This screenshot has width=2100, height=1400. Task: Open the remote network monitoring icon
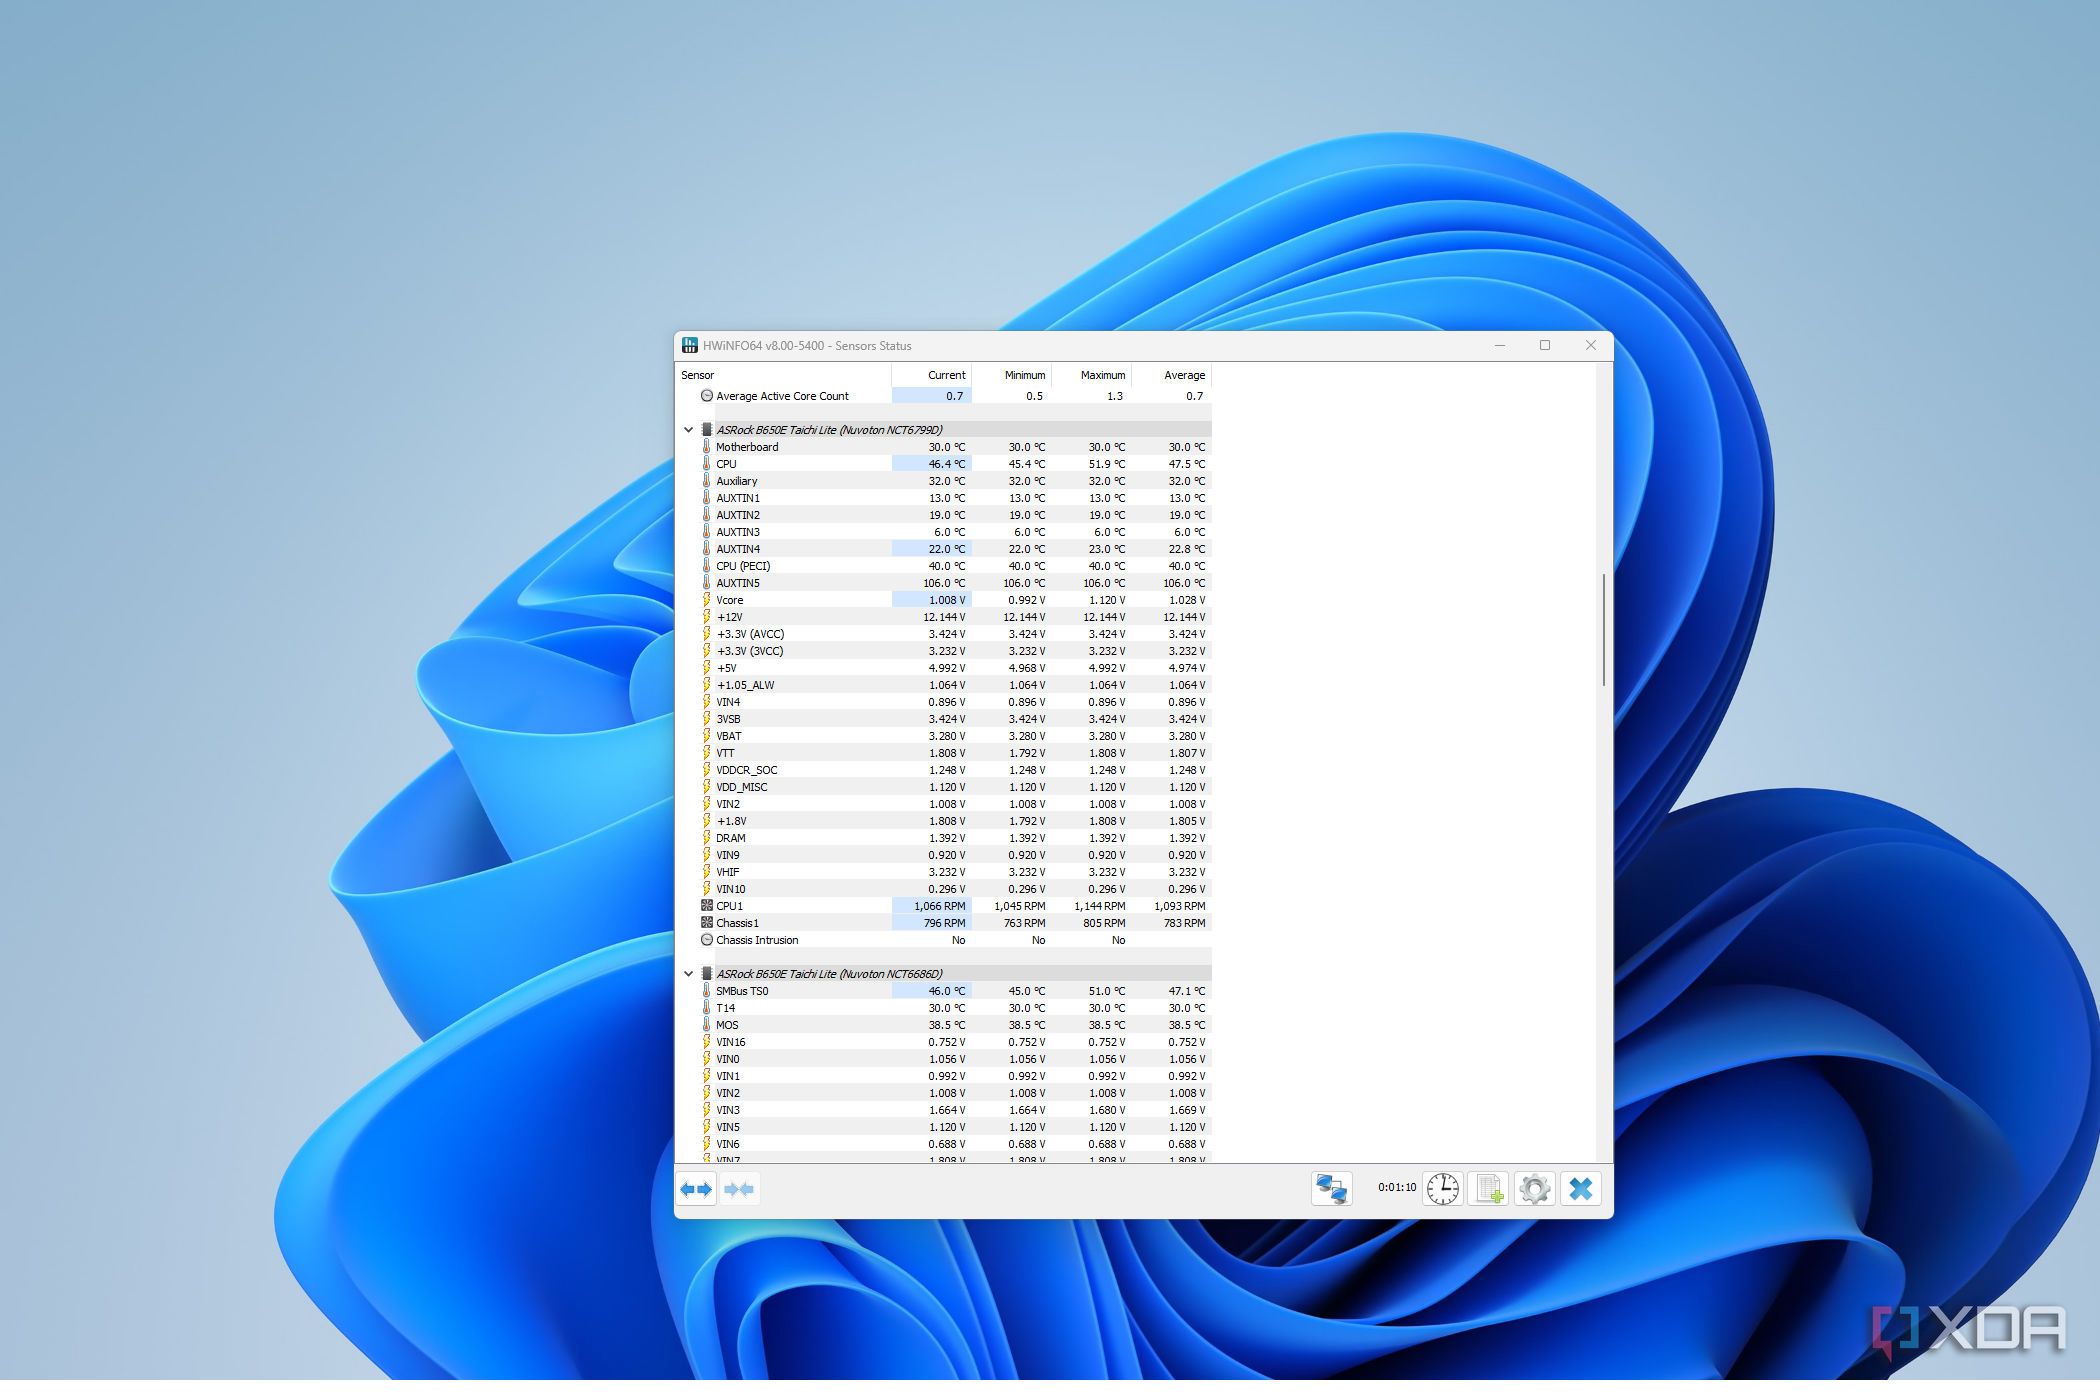pyautogui.click(x=1331, y=1189)
